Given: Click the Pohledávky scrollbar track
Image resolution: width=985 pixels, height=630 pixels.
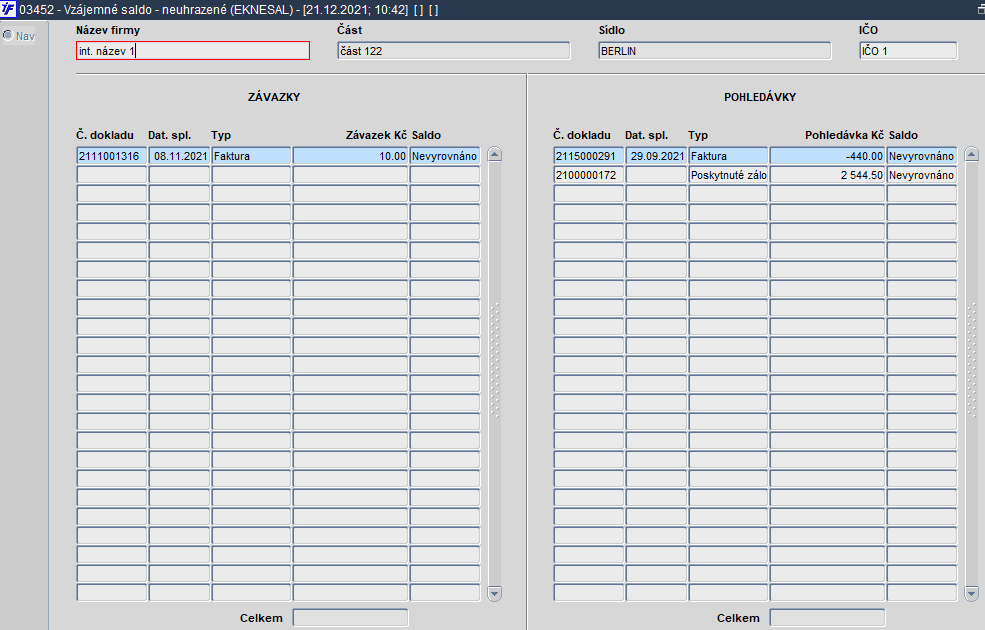Looking at the screenshot, I should pos(971,373).
